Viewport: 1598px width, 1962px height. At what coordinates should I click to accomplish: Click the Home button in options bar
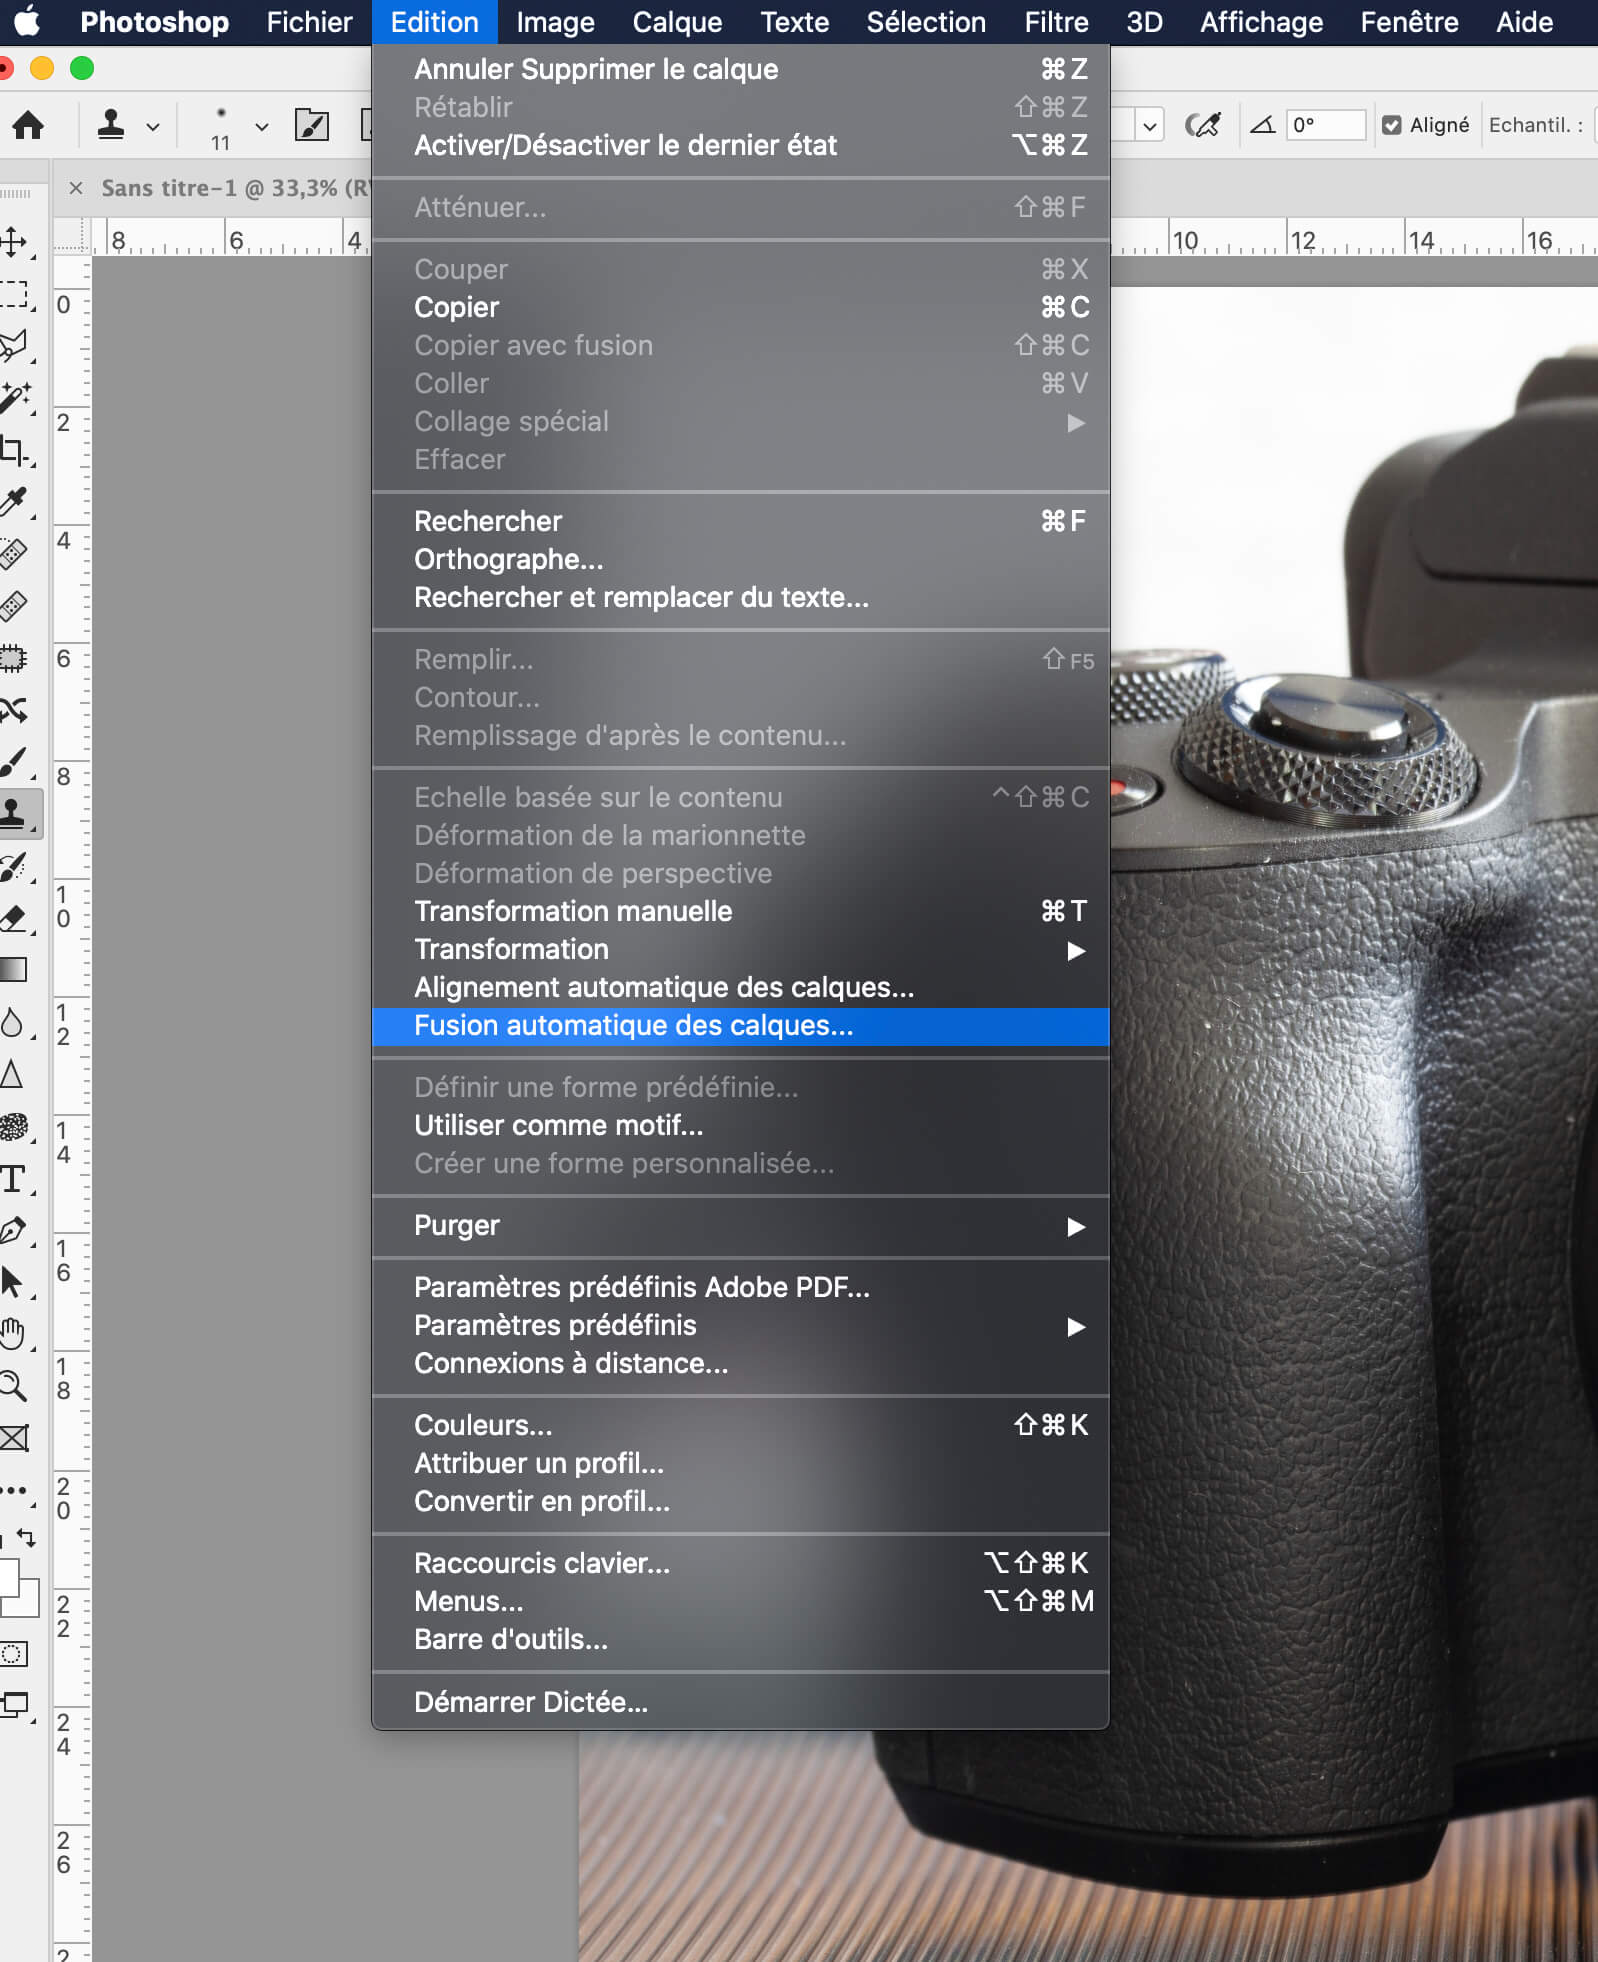[28, 125]
